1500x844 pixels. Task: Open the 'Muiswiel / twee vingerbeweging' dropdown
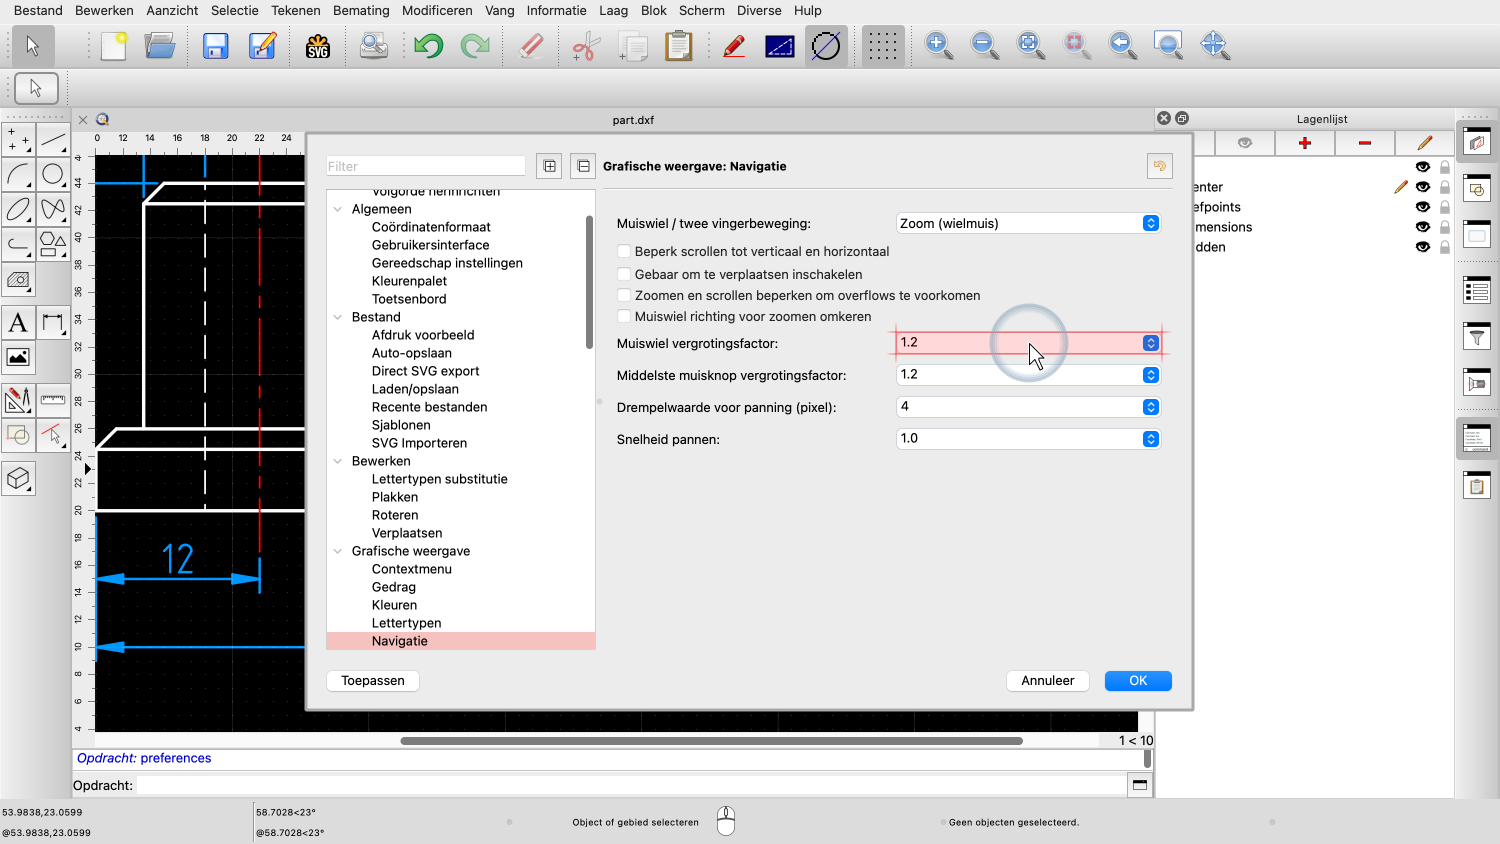click(1028, 223)
